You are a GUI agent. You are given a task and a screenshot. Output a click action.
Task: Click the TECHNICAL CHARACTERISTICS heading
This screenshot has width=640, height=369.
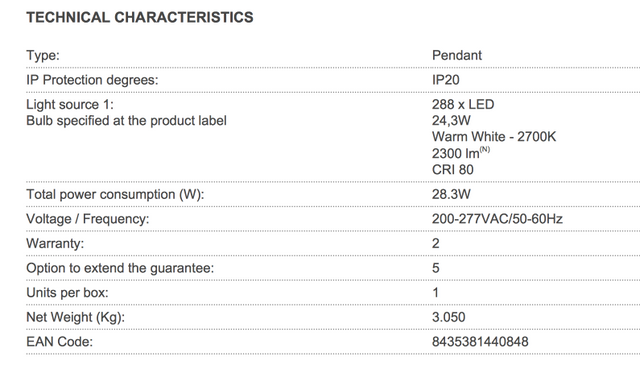coord(140,18)
